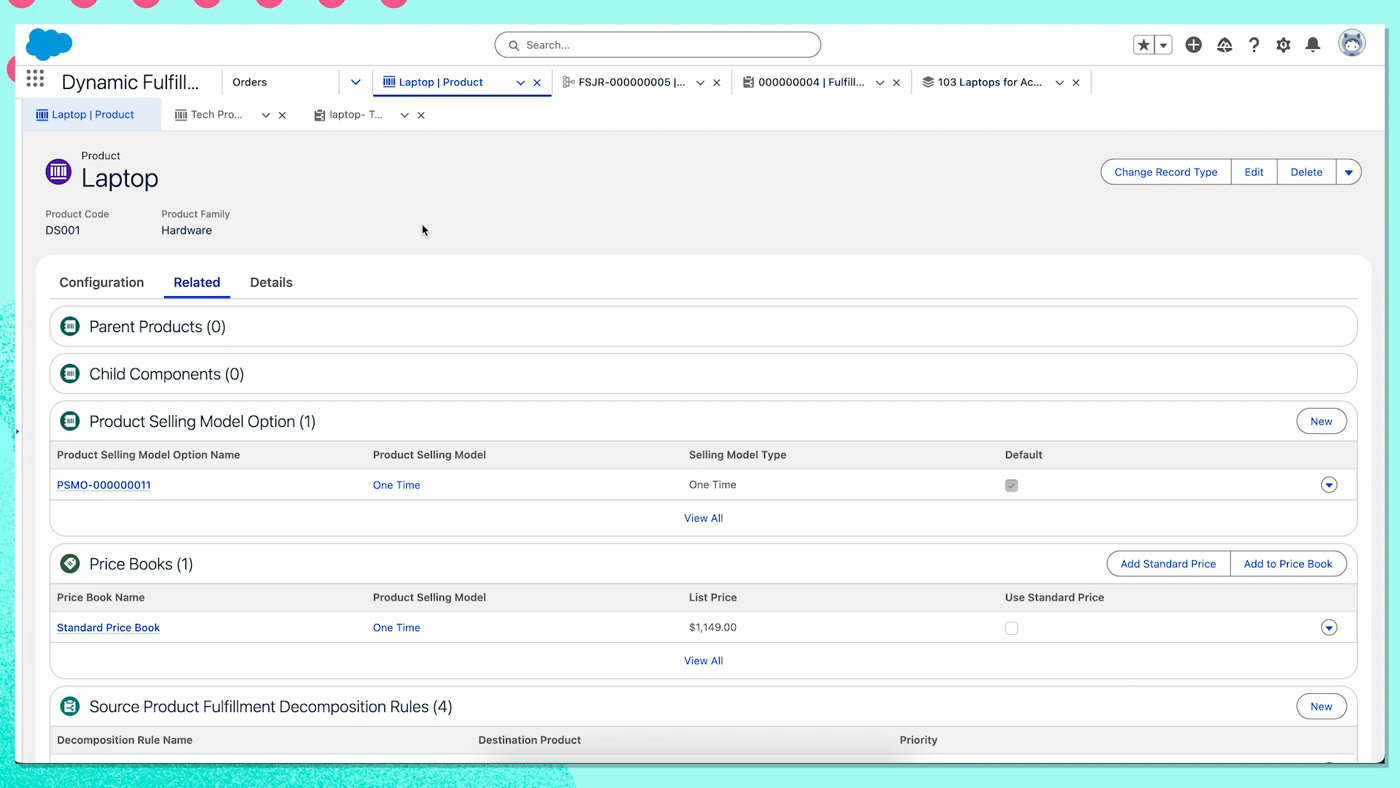Click View All under Product Selling Model Option
Viewport: 1400px width, 788px height.
click(x=703, y=518)
